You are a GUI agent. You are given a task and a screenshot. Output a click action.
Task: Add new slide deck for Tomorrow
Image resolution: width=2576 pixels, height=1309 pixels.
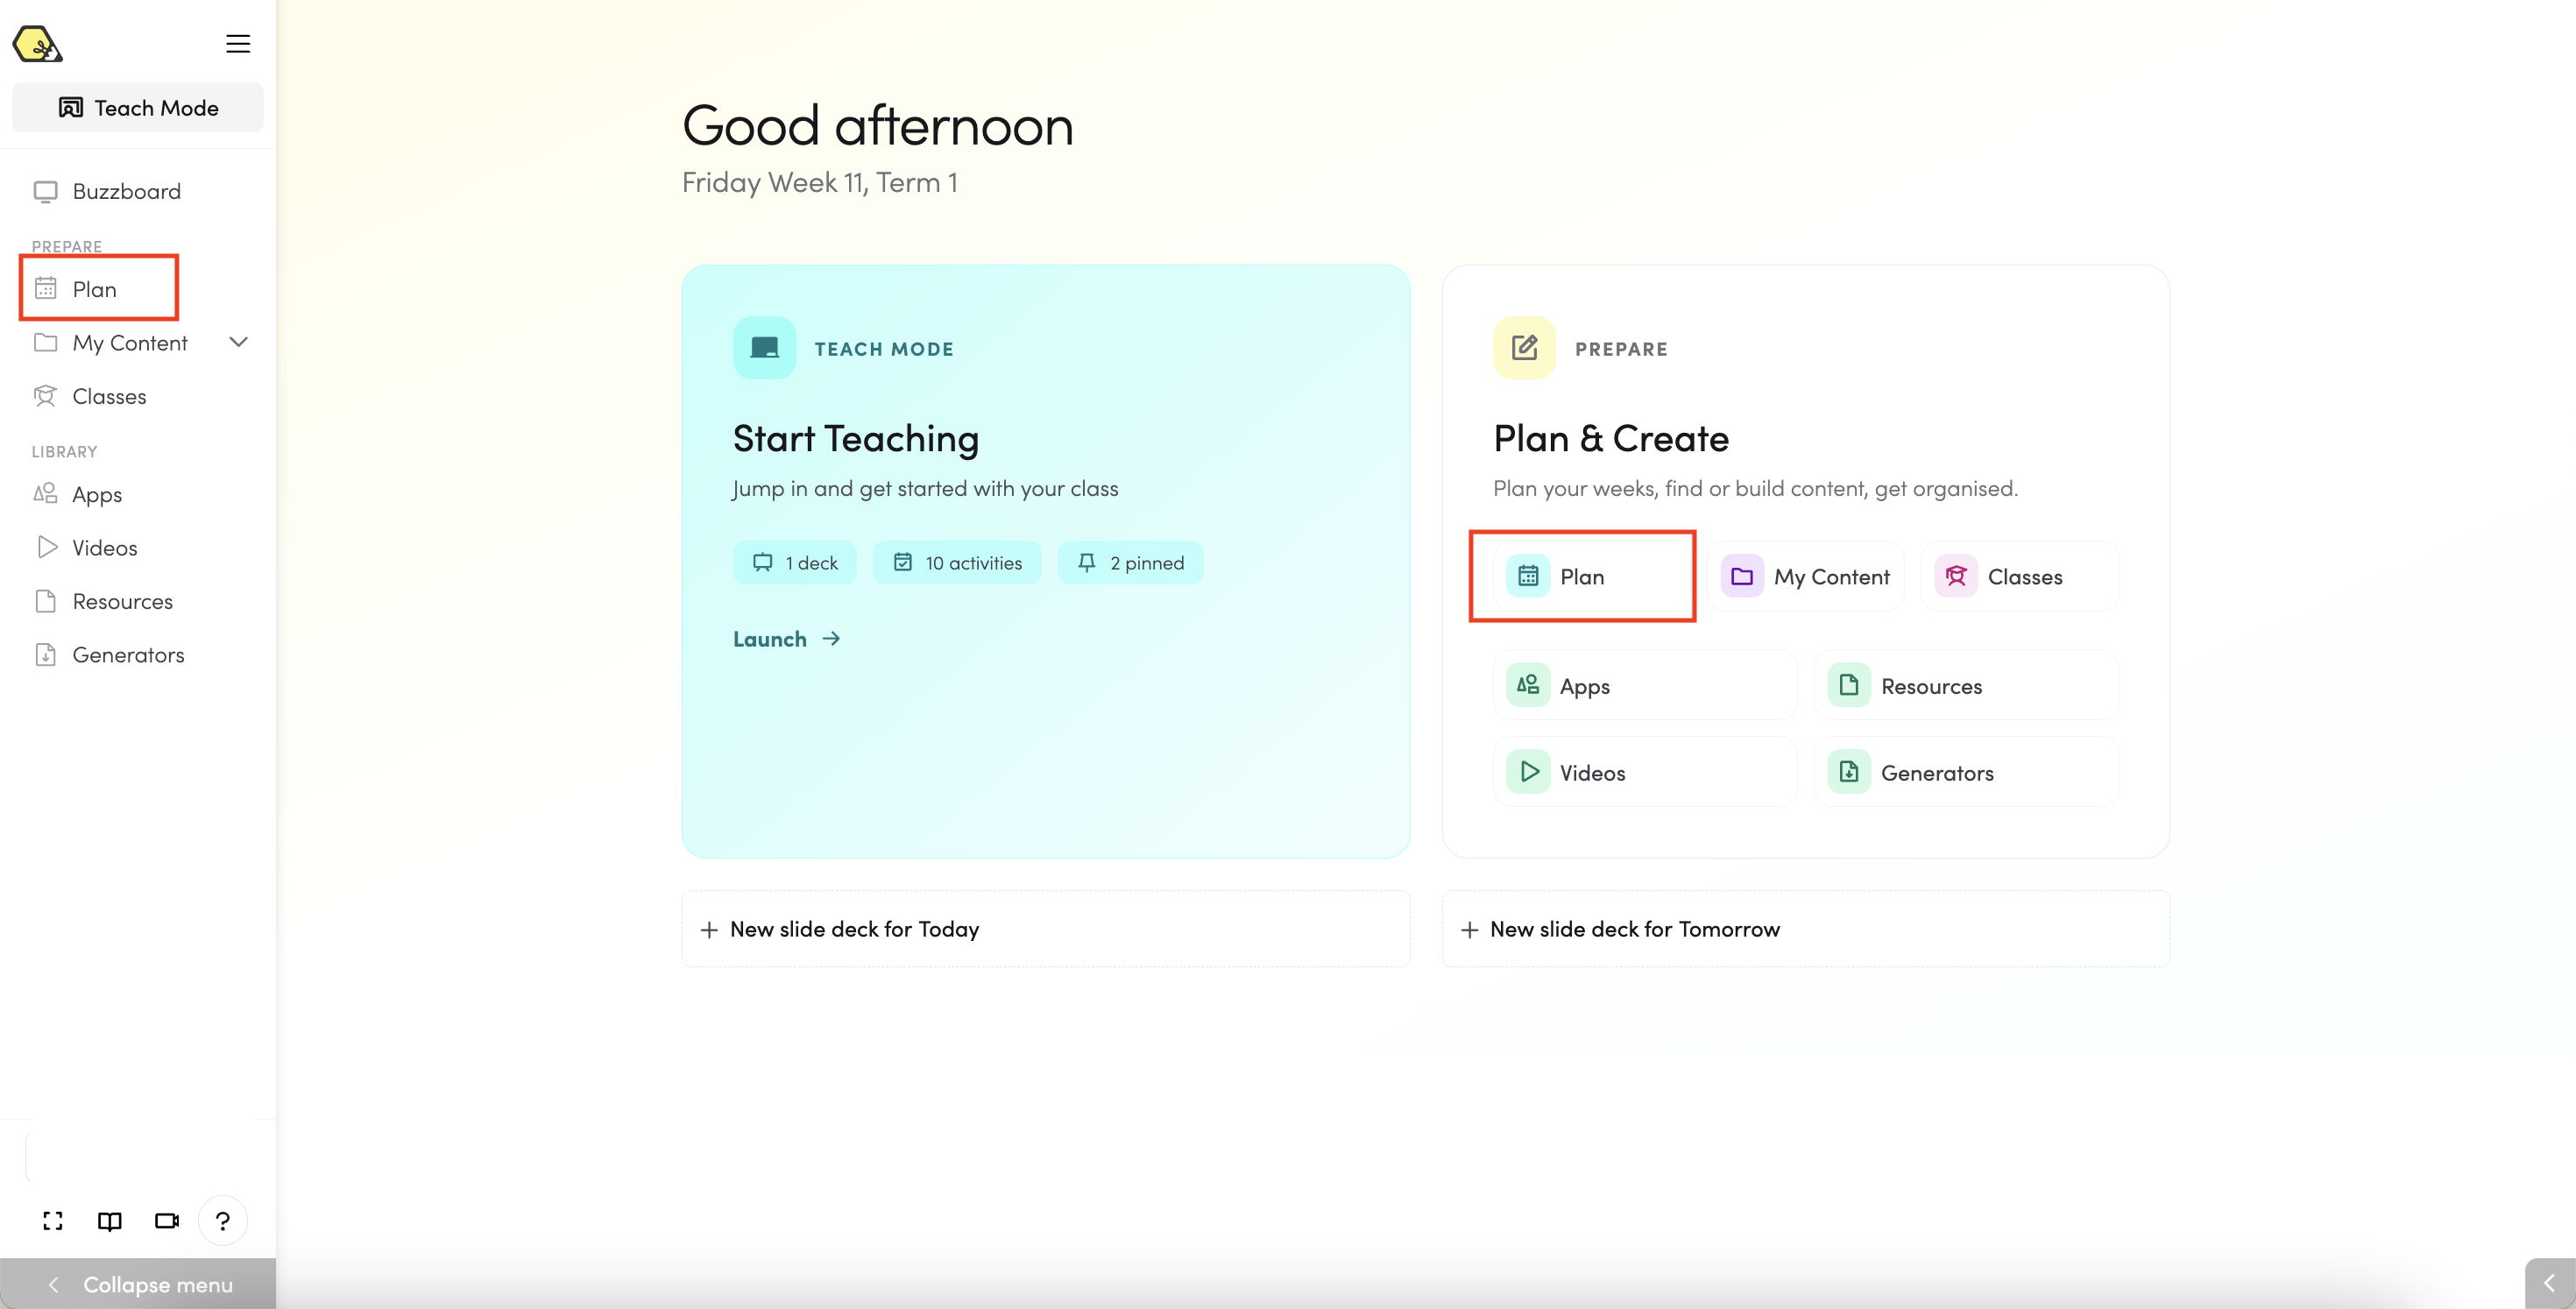1805,929
